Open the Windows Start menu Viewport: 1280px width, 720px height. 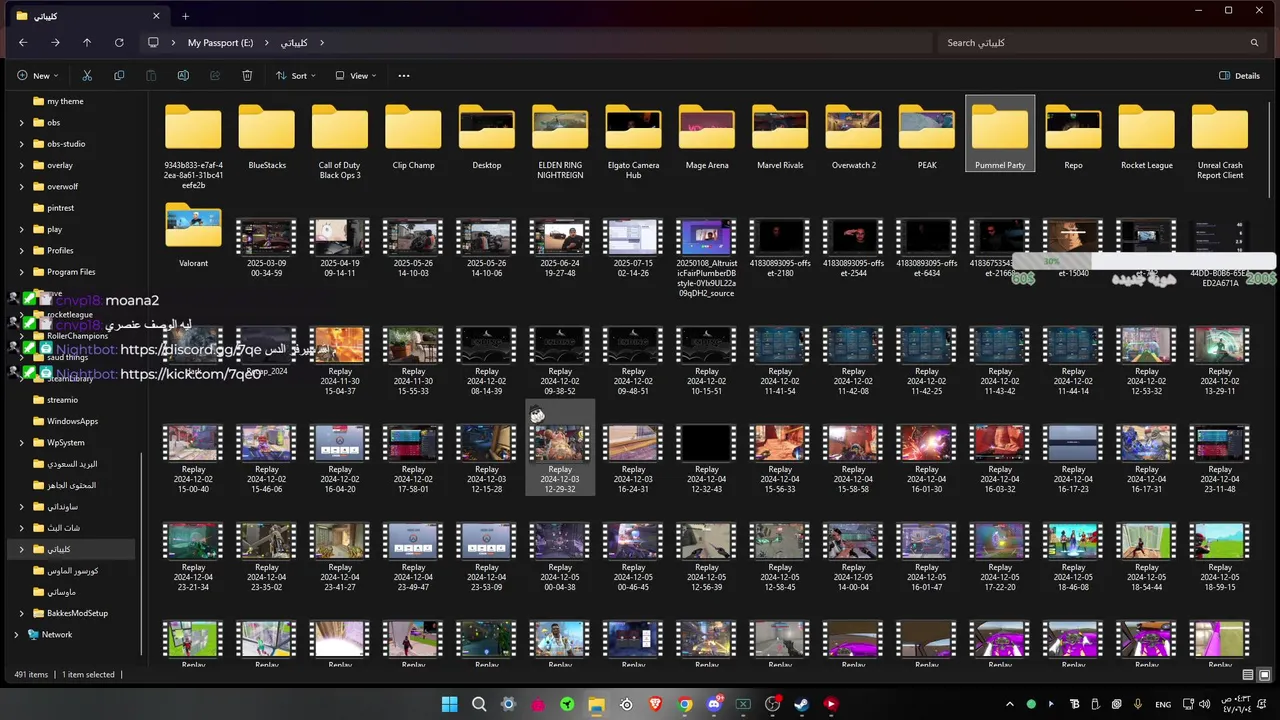[x=450, y=704]
